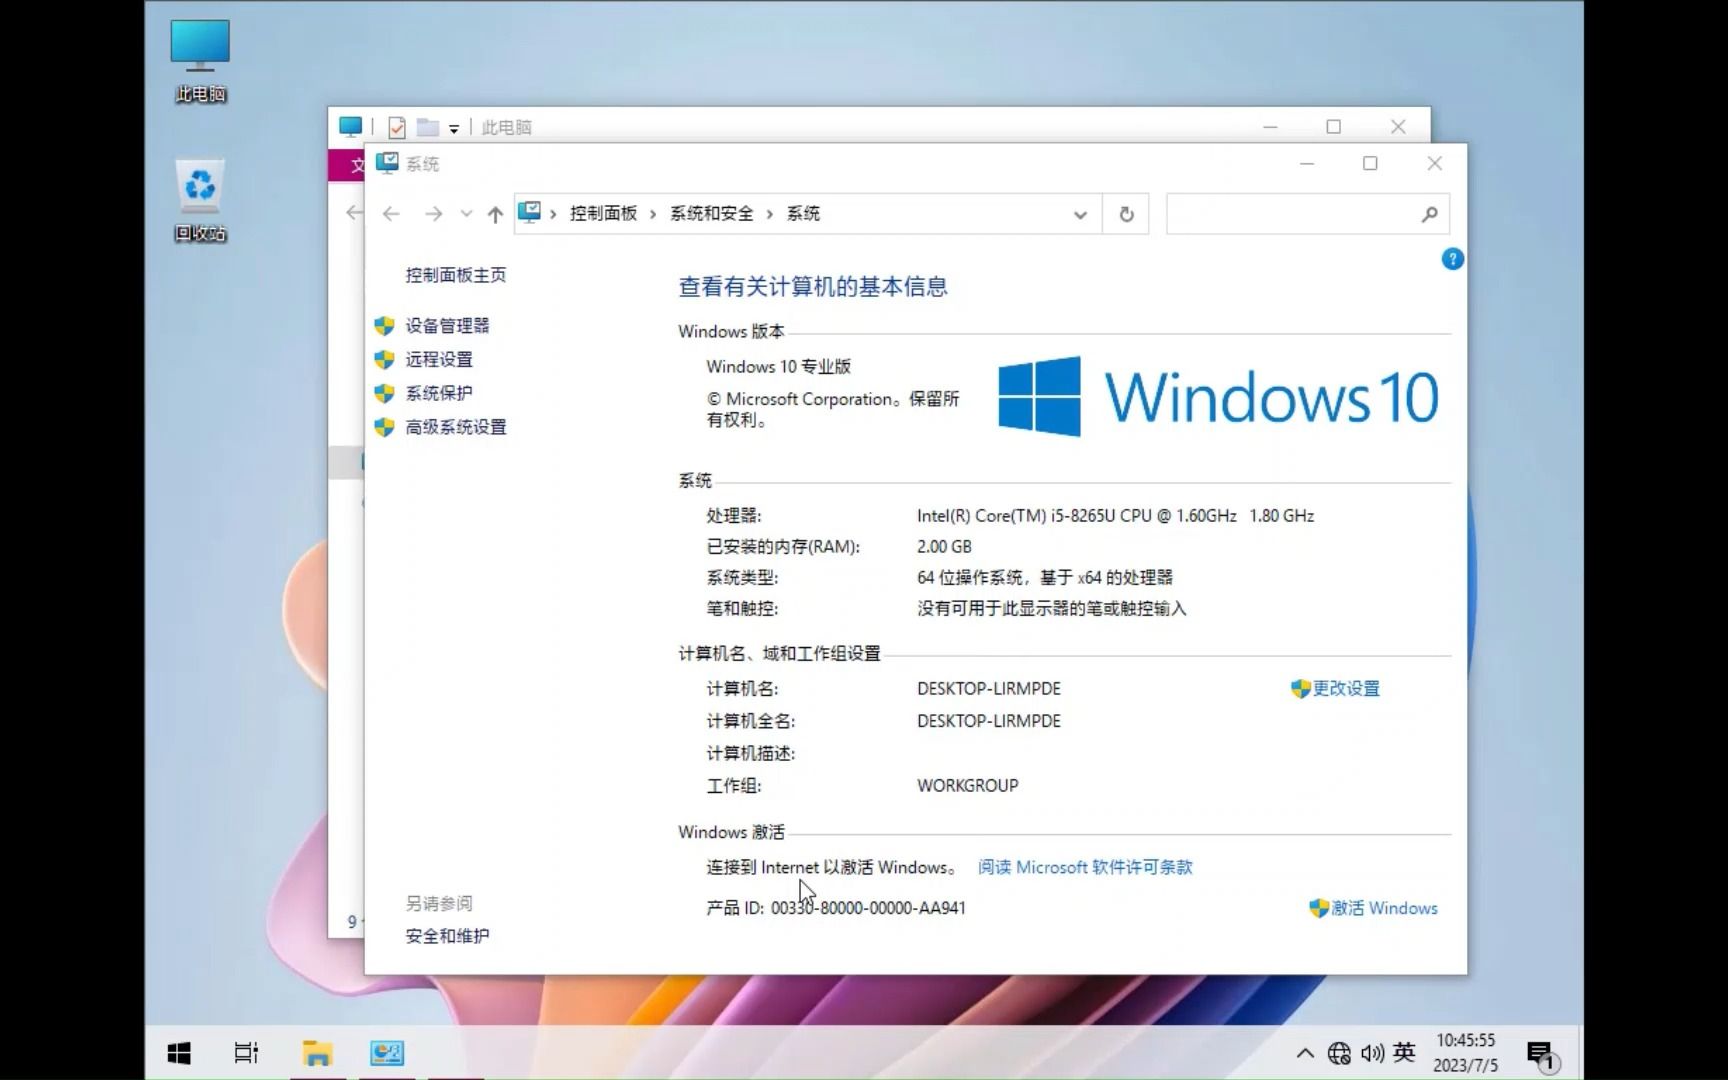Open the 此电脑 desktop icon
This screenshot has width=1728, height=1080.
pos(200,61)
